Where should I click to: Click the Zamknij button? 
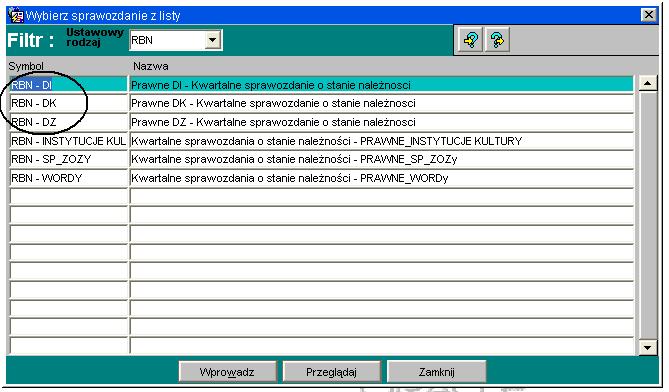click(436, 372)
